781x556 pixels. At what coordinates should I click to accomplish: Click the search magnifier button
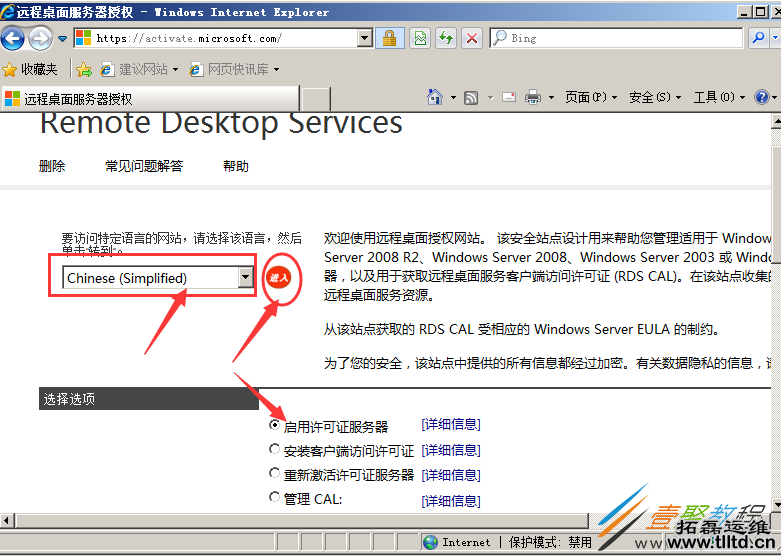pyautogui.click(x=759, y=38)
